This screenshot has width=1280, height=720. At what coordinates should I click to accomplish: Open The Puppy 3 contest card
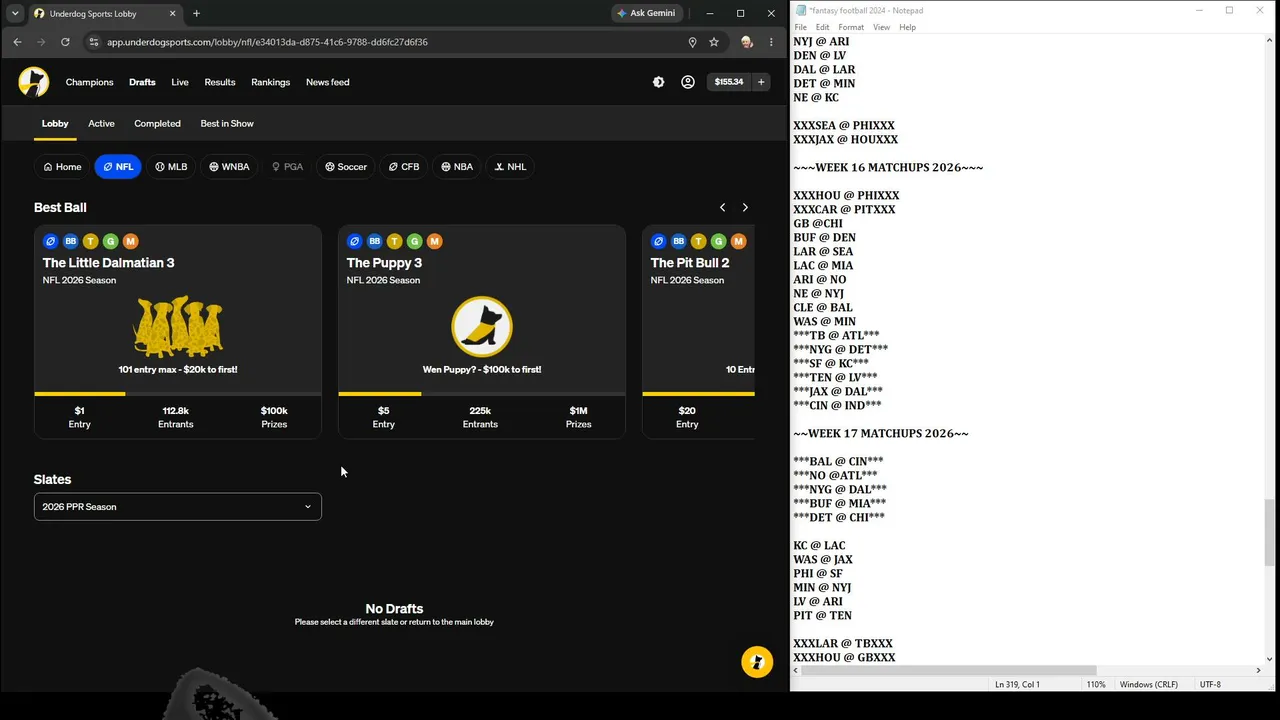pos(482,332)
